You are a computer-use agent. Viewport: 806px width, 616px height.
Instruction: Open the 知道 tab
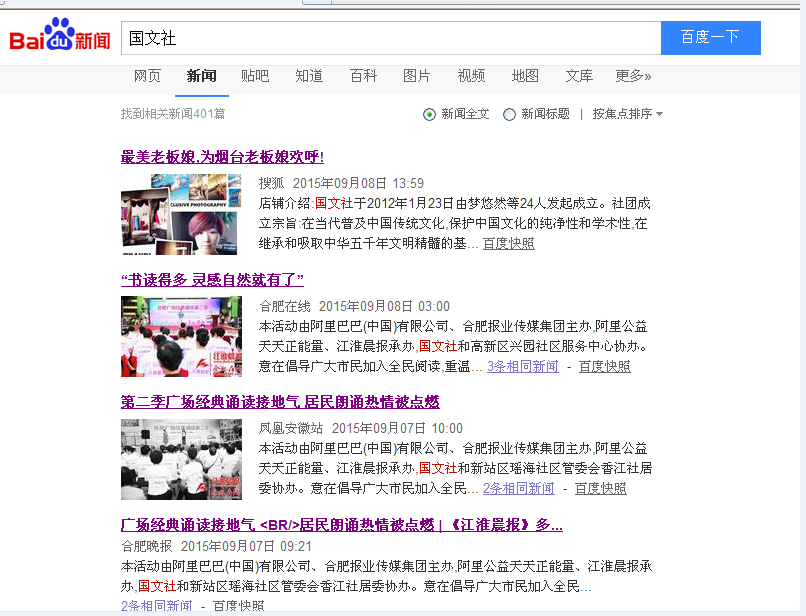309,76
